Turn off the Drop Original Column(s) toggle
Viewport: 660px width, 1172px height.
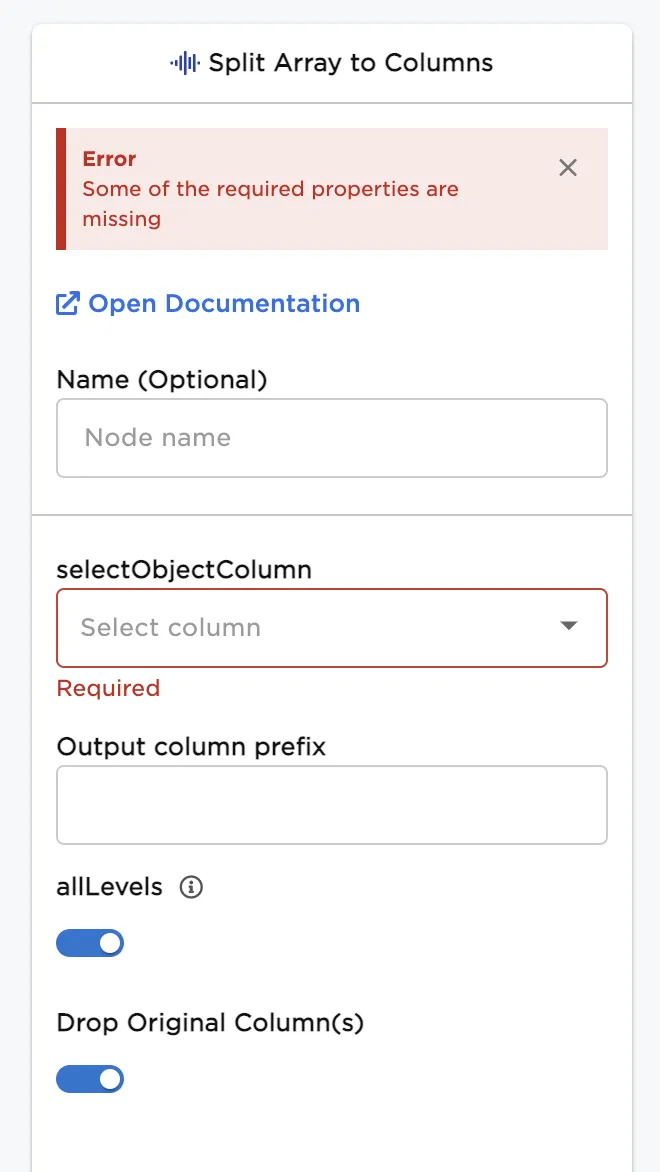(90, 1079)
